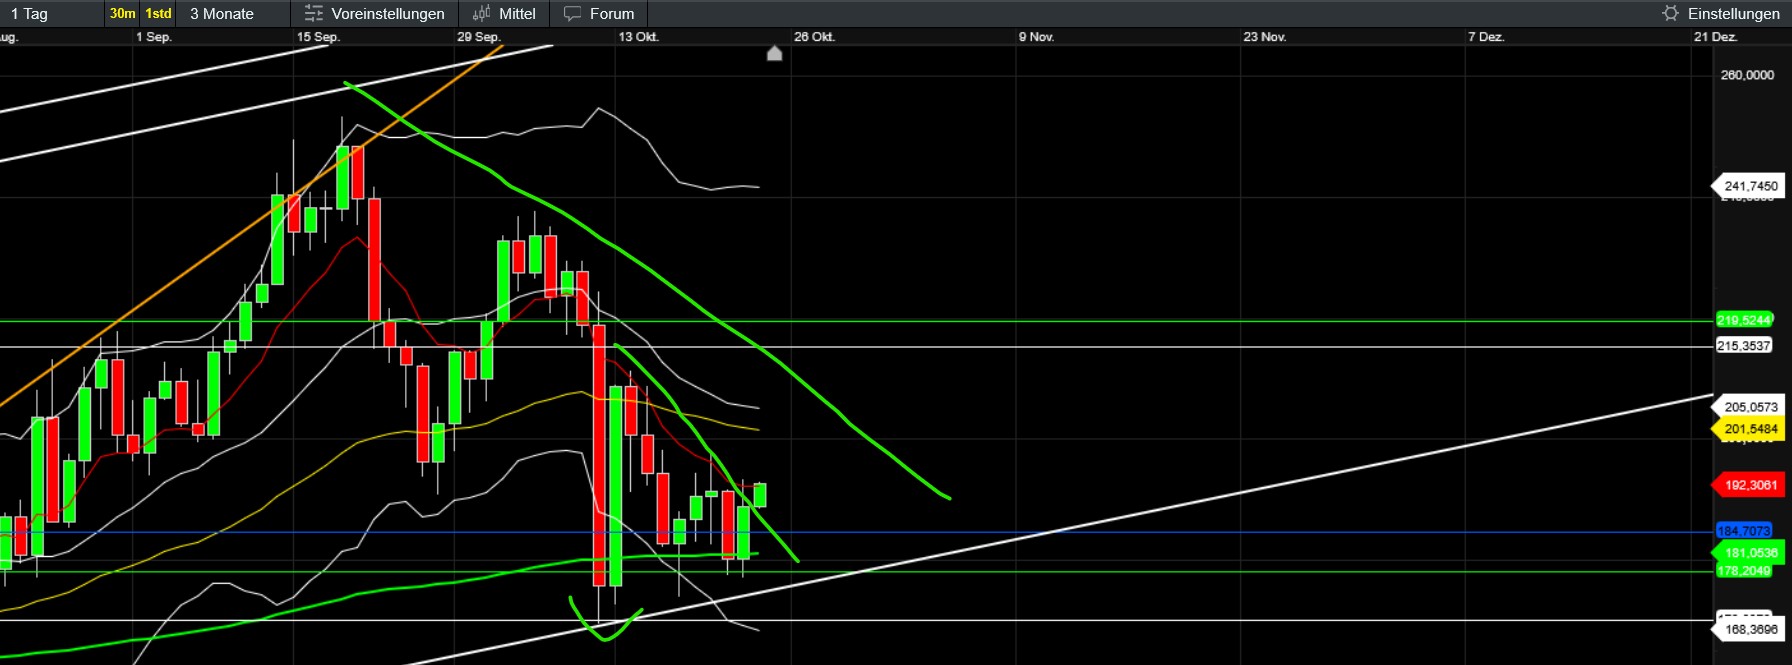The width and height of the screenshot is (1792, 665).
Task: Click the red 192,3061 price label
Action: 1750,485
